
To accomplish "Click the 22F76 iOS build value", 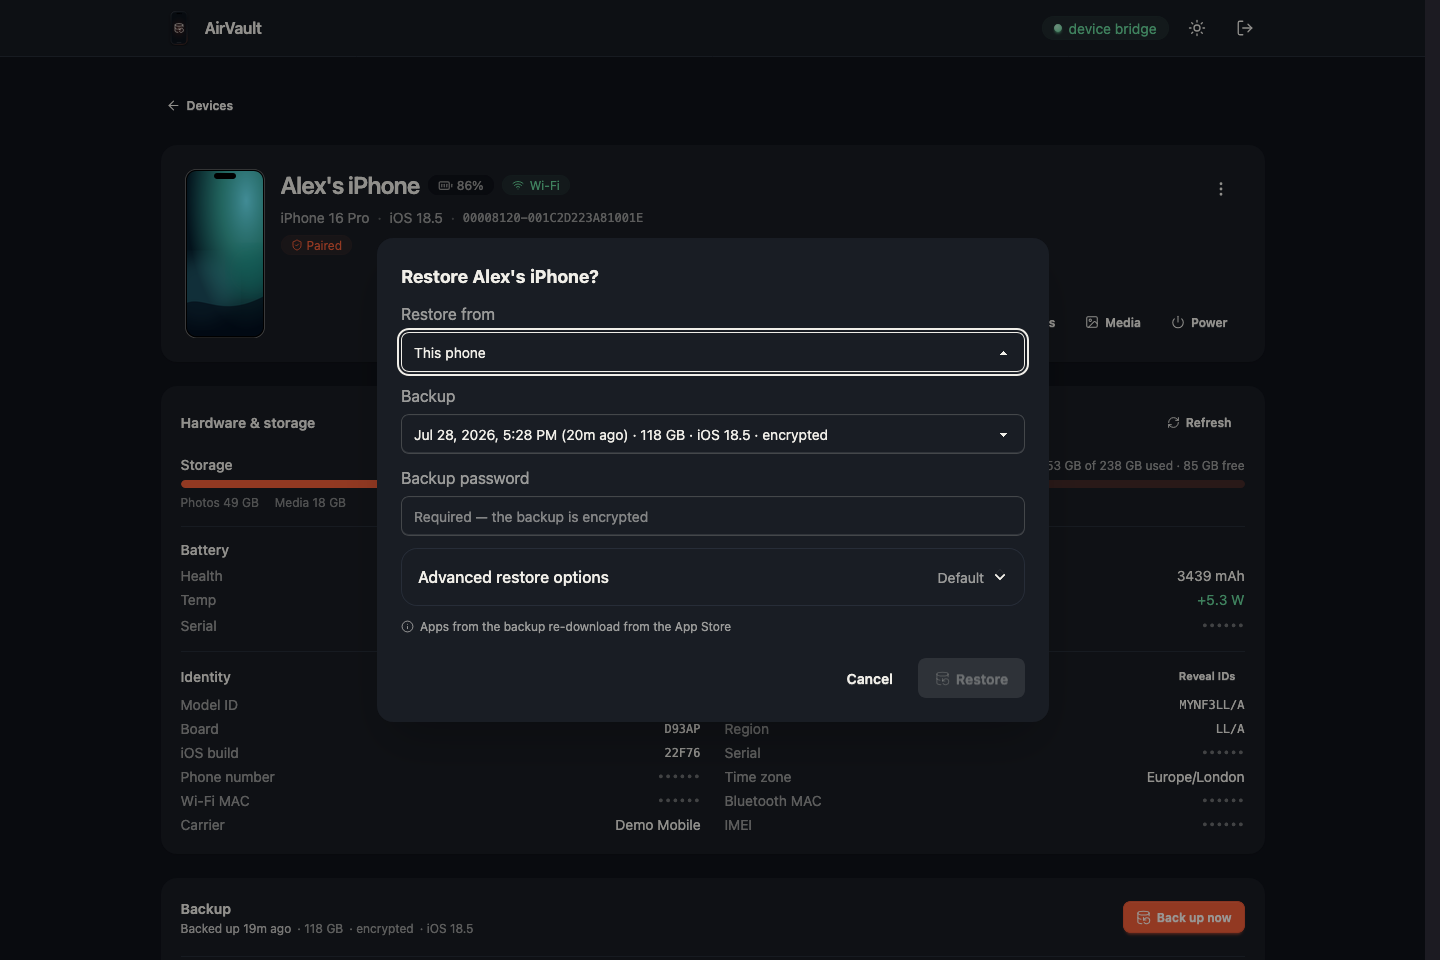I will [682, 753].
